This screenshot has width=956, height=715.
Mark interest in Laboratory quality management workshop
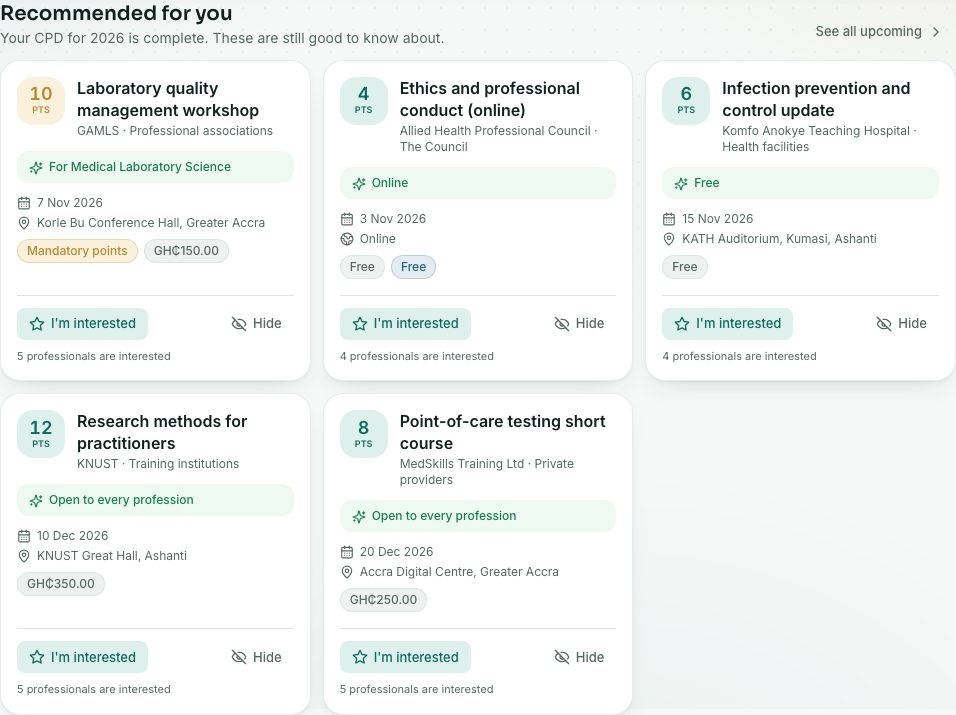coord(82,324)
